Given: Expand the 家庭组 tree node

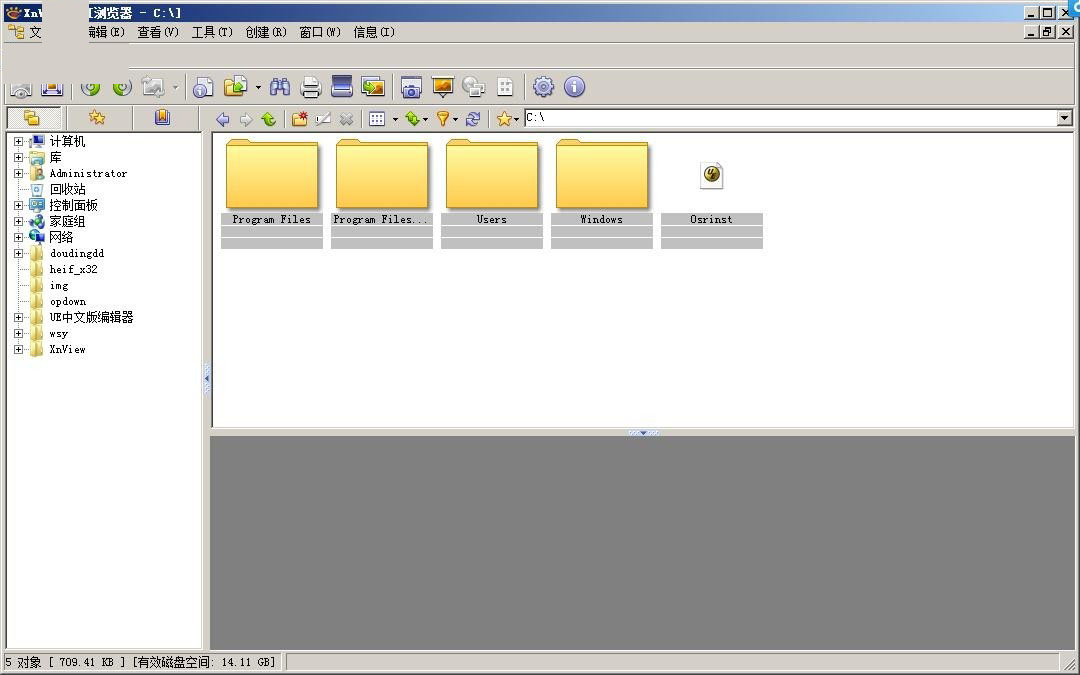Looking at the screenshot, I should click(19, 222).
